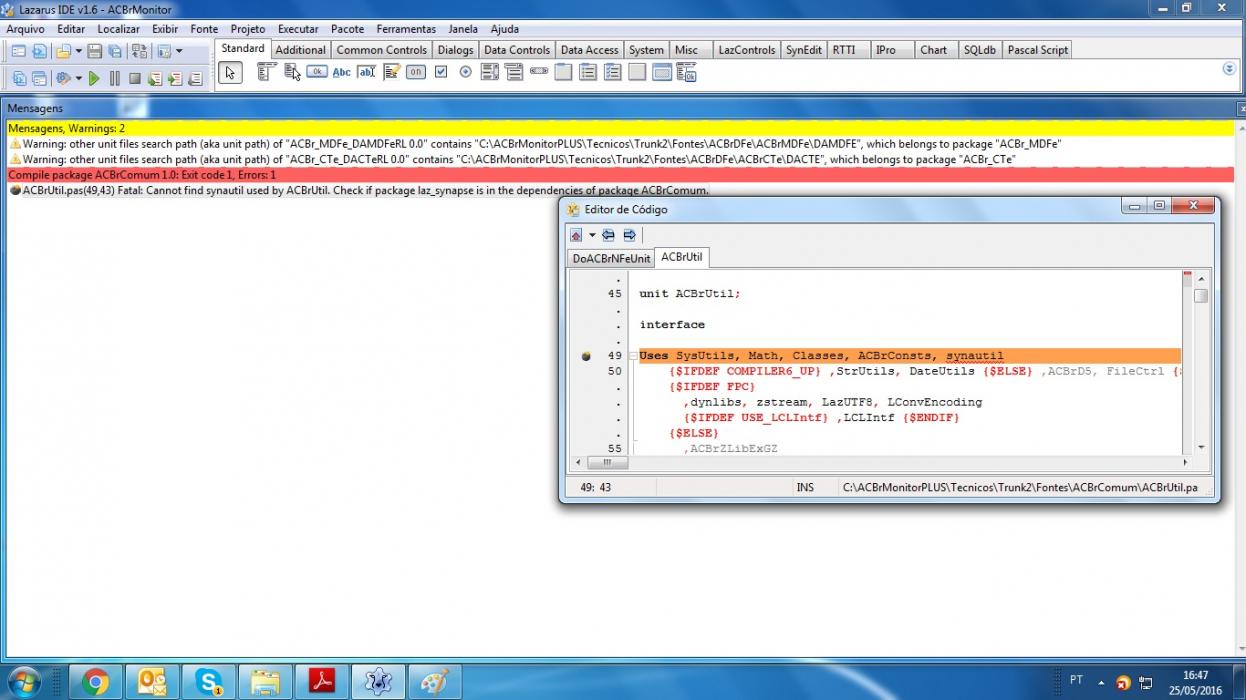Click the Step Out debug icon
The height and width of the screenshot is (700, 1246).
(x=195, y=78)
